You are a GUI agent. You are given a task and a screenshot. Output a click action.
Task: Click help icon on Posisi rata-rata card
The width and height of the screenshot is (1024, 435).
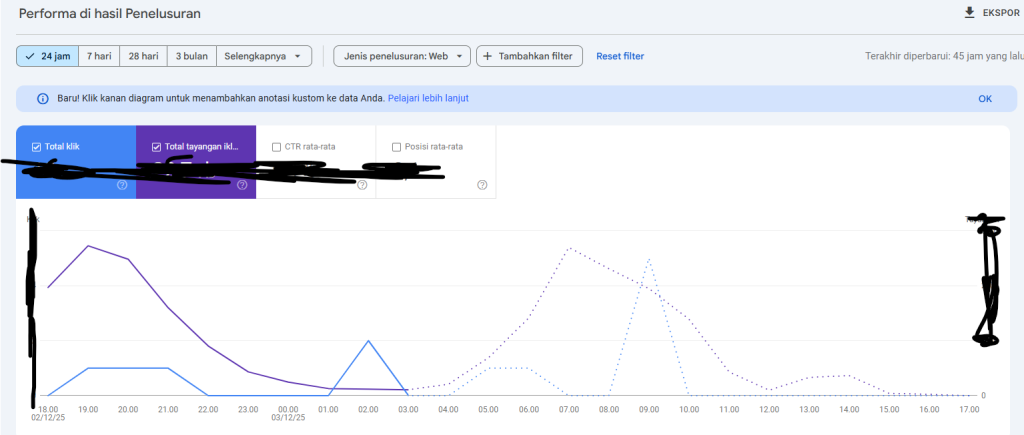(482, 185)
